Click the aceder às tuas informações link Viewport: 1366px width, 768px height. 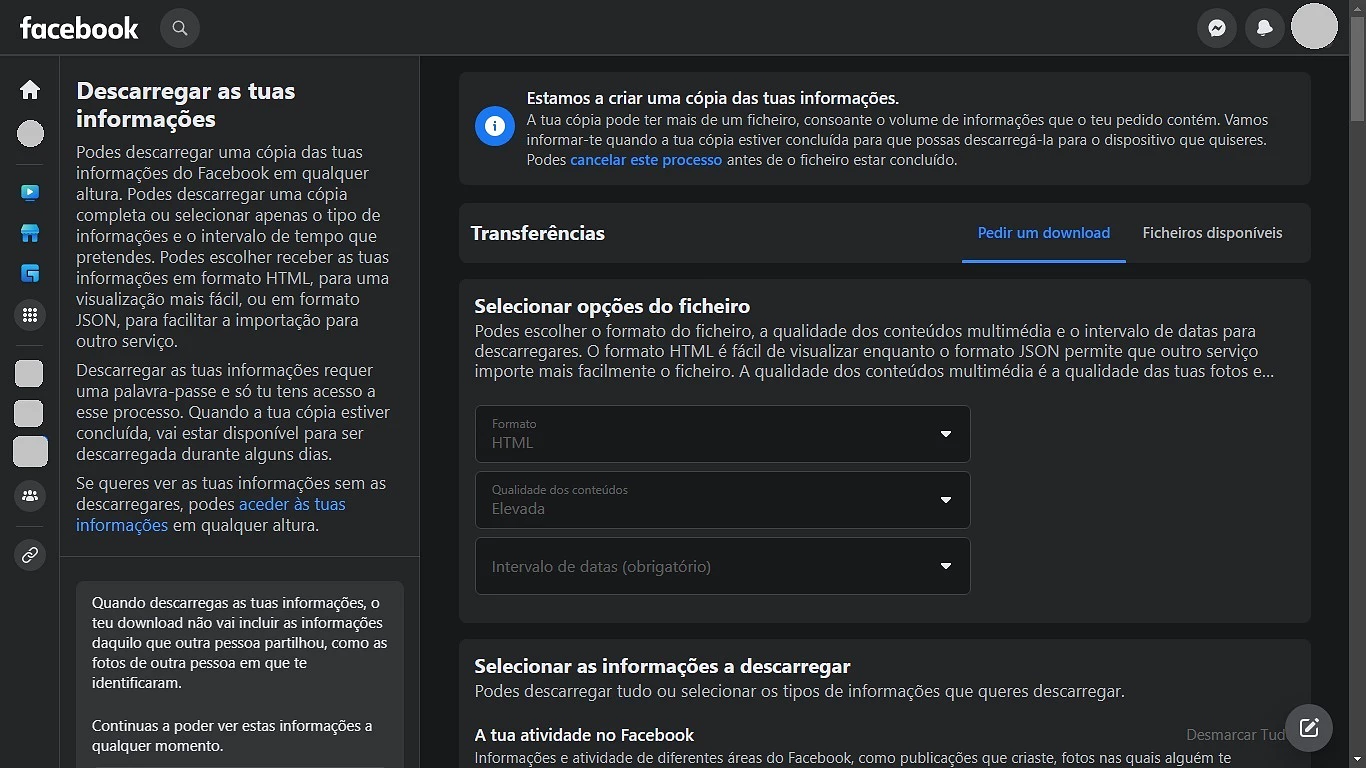tap(211, 515)
